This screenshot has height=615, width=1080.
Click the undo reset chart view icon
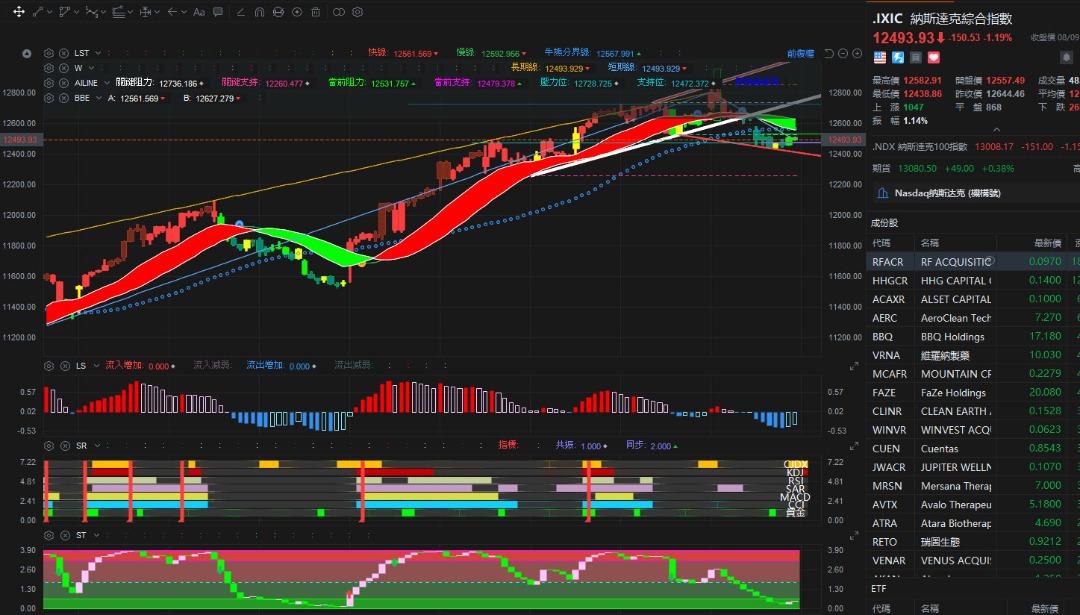point(829,53)
